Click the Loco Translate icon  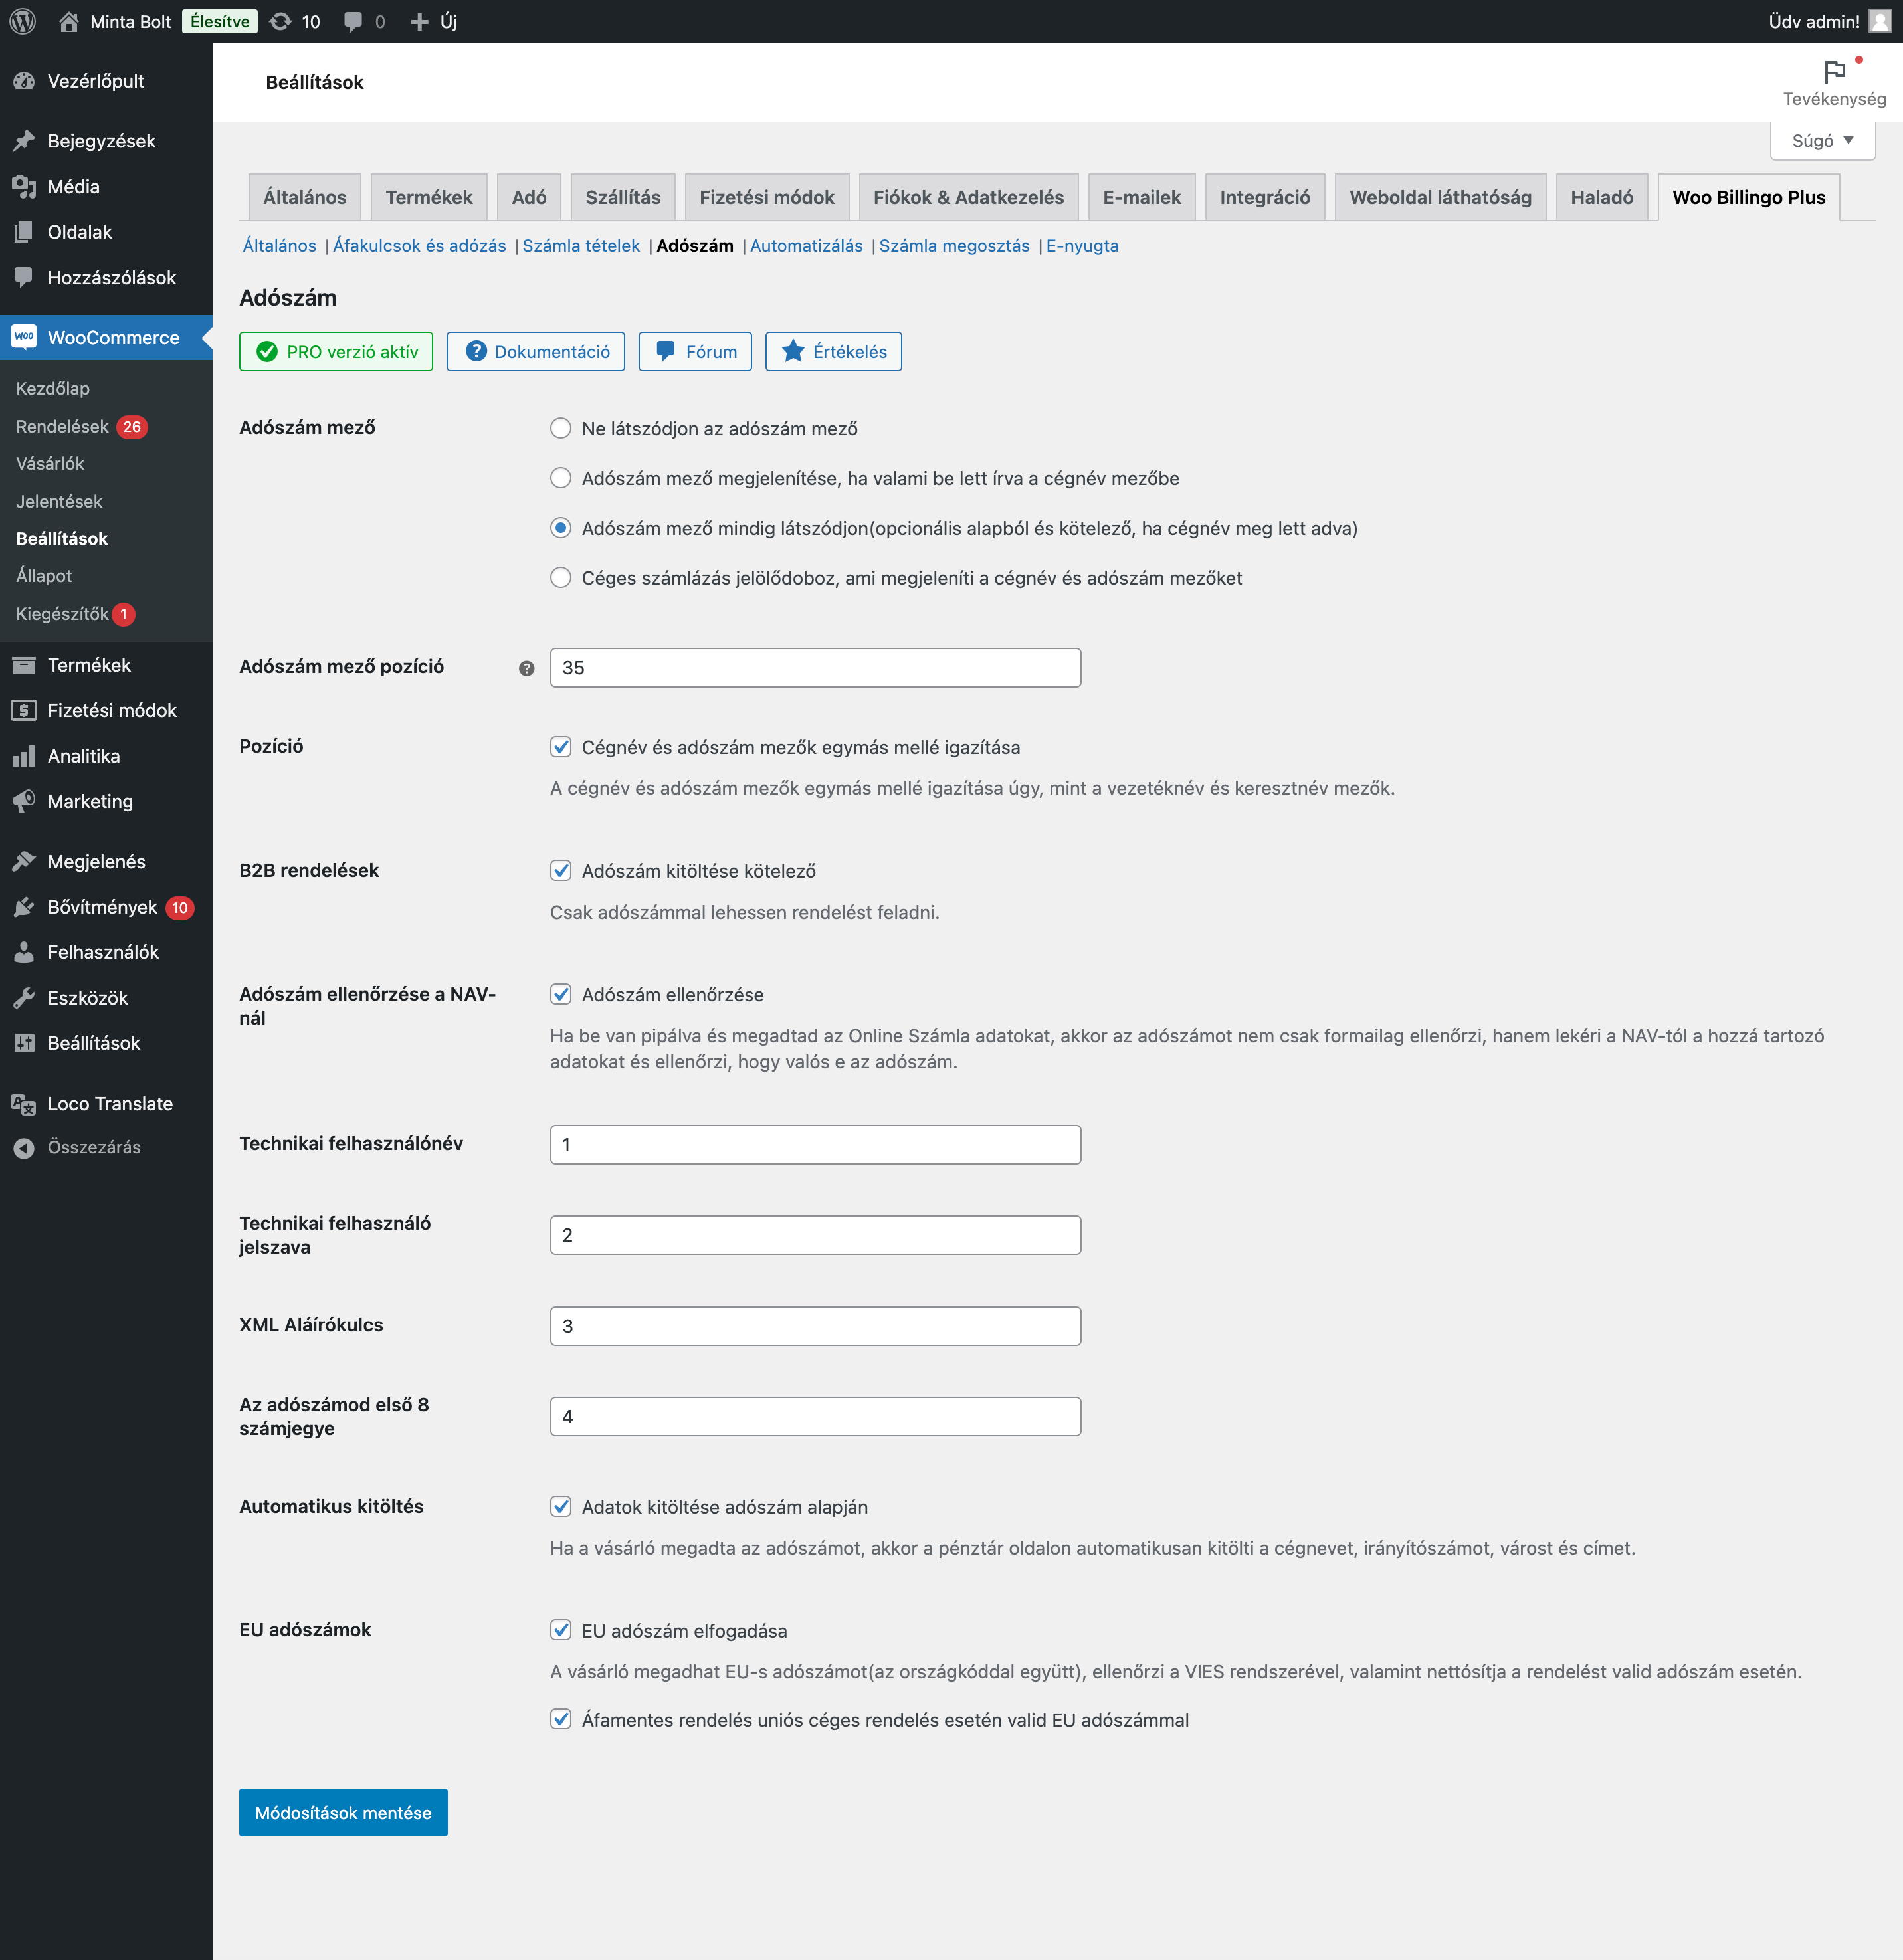[x=24, y=1104]
